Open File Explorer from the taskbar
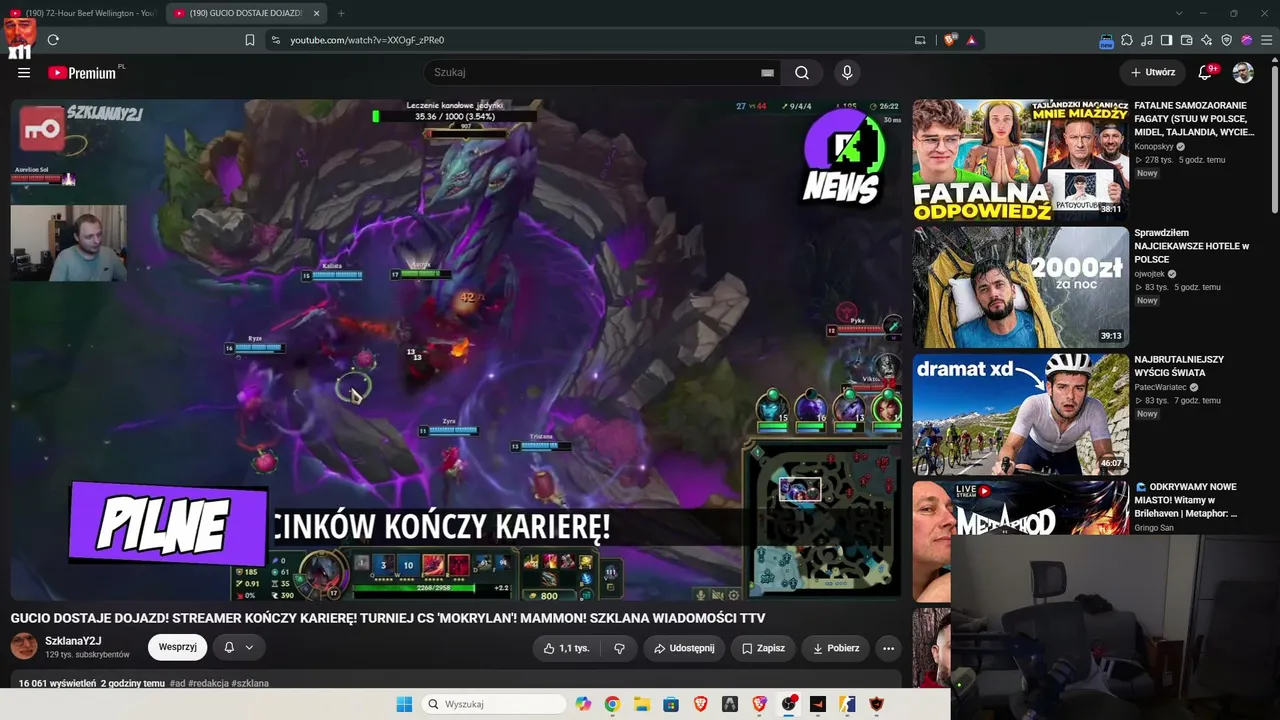This screenshot has height=720, width=1280. tap(642, 704)
